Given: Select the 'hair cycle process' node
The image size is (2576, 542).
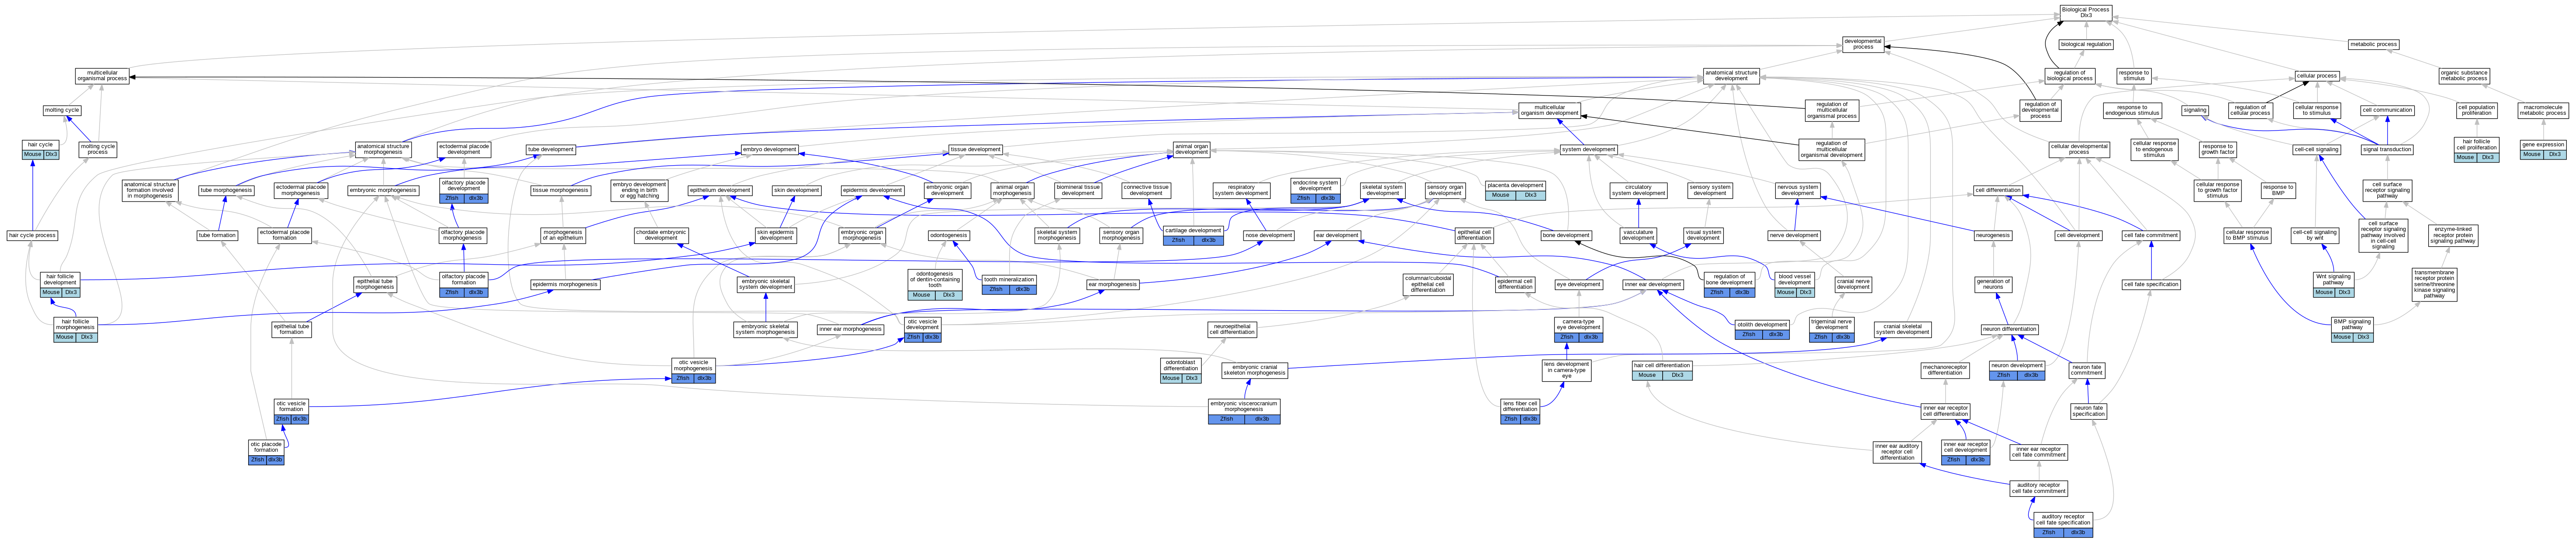Looking at the screenshot, I should pyautogui.click(x=32, y=235).
